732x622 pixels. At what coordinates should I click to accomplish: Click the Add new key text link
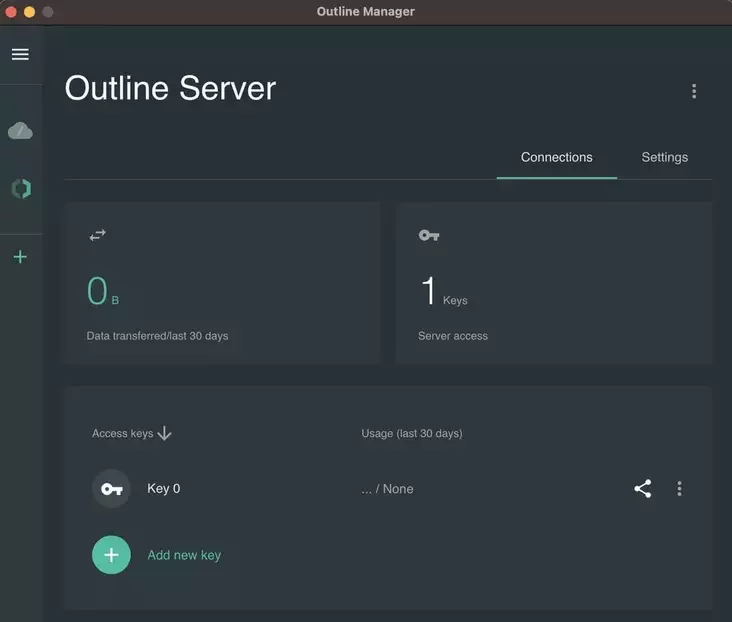point(184,555)
